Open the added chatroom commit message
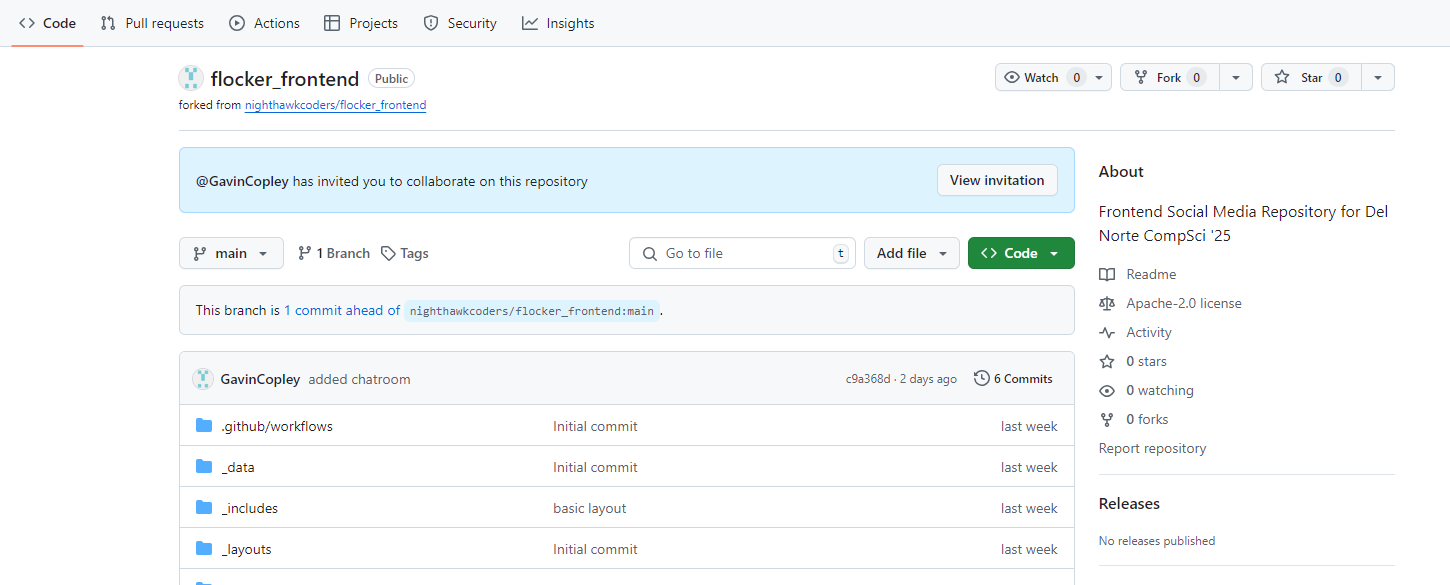This screenshot has height=585, width=1450. tap(359, 379)
